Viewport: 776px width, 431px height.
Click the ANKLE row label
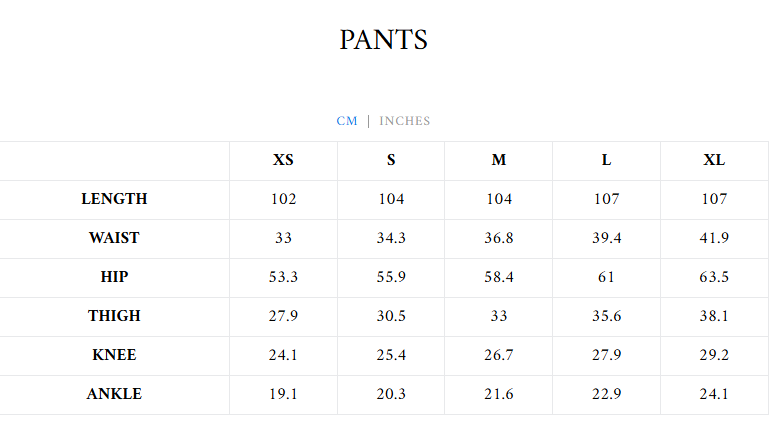114,394
